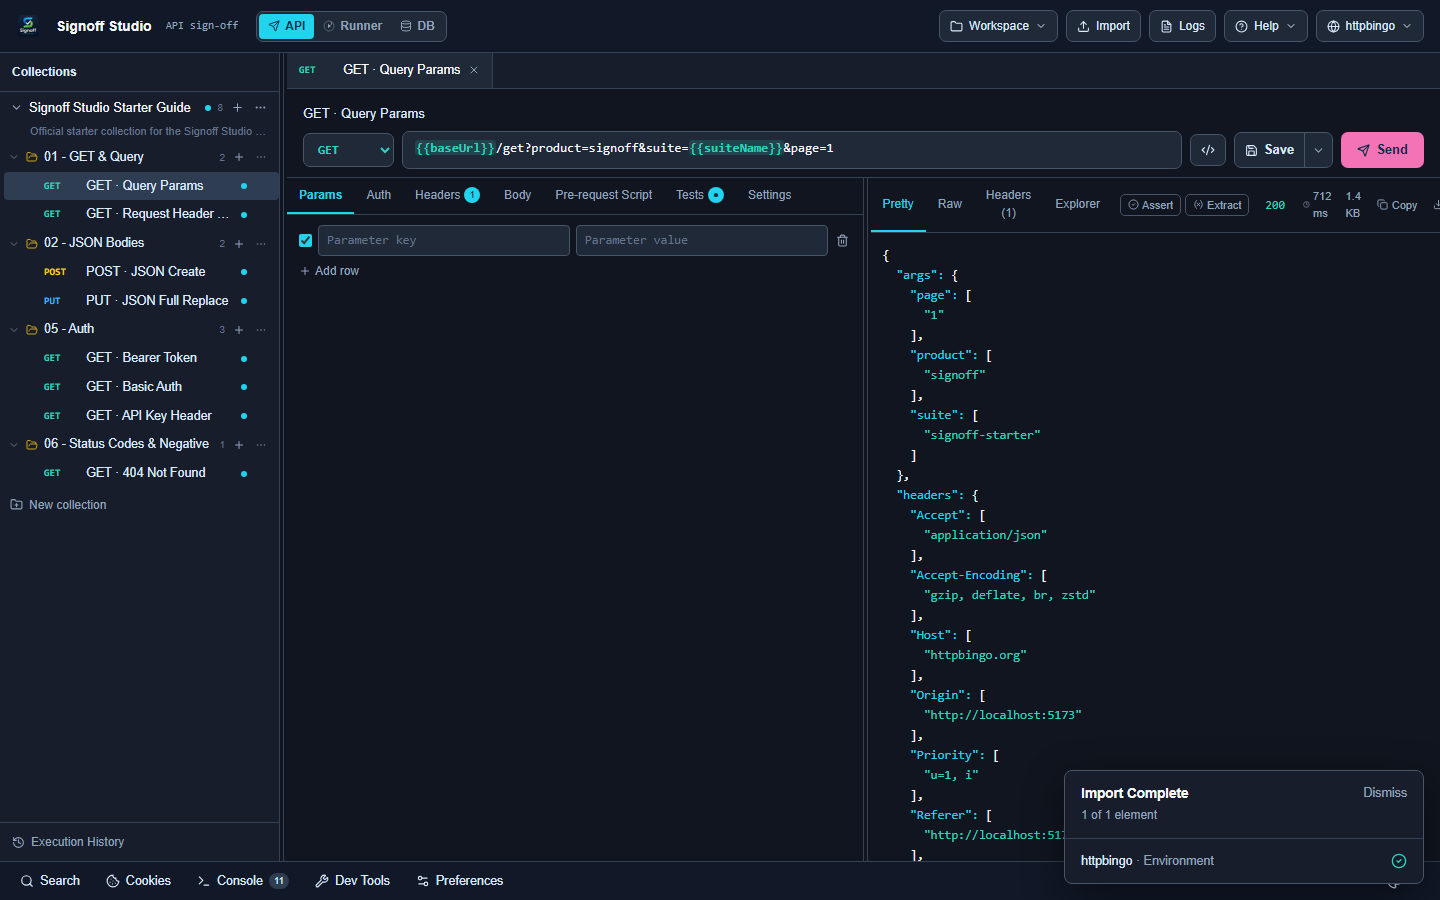Add item to Signoff Studio Starter Guide

click(237, 108)
